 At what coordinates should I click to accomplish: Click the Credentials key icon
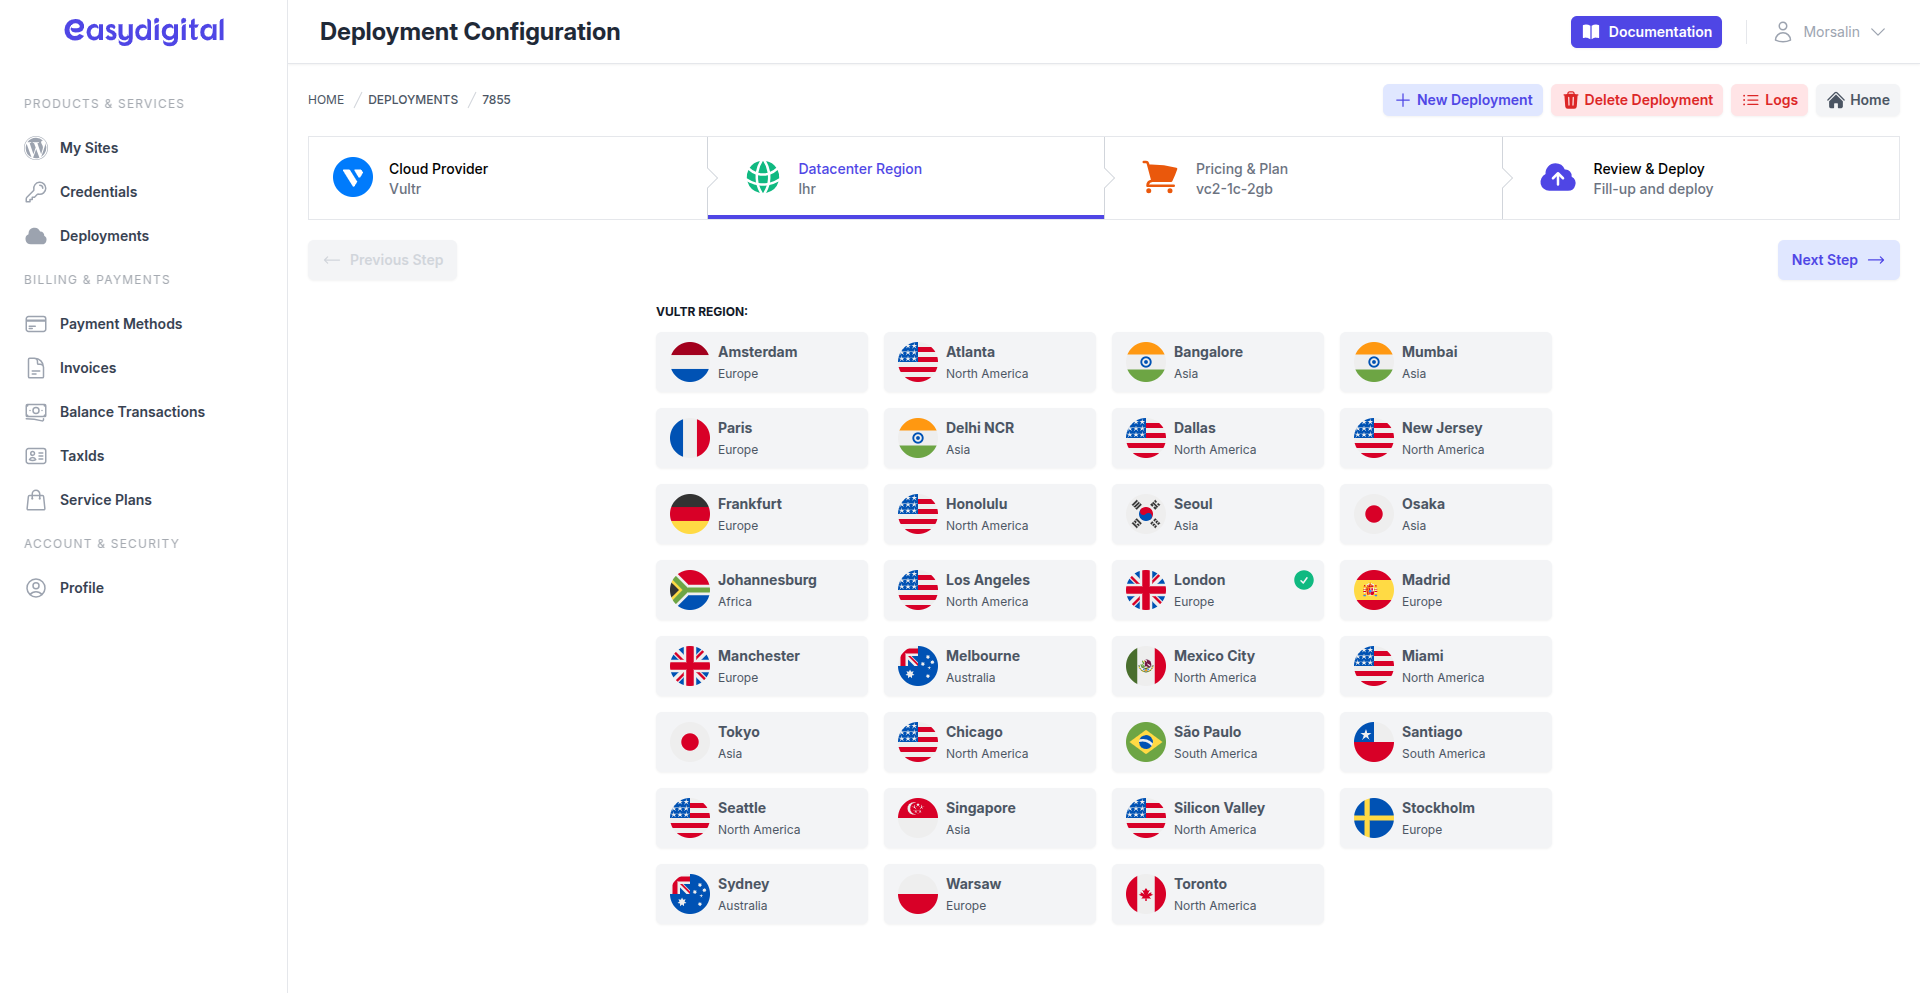click(x=36, y=191)
